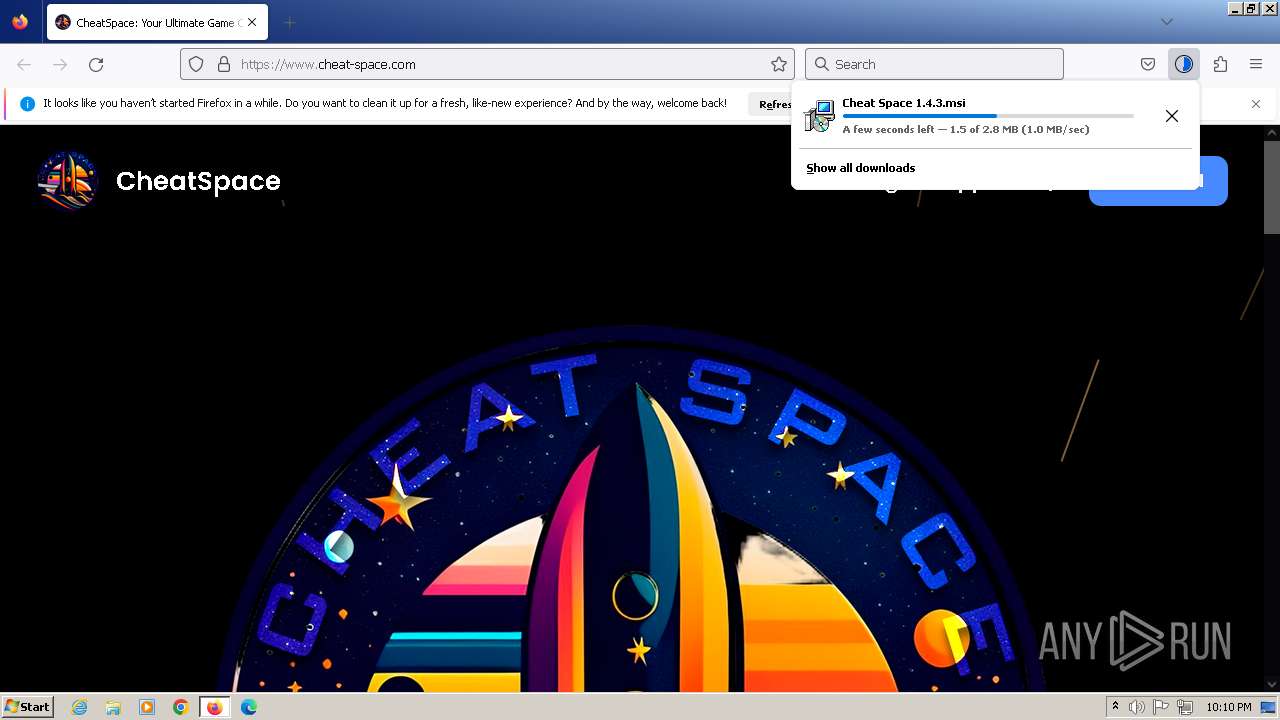Screen dimensions: 1280x720
Task: Reload the current page
Action: click(96, 64)
